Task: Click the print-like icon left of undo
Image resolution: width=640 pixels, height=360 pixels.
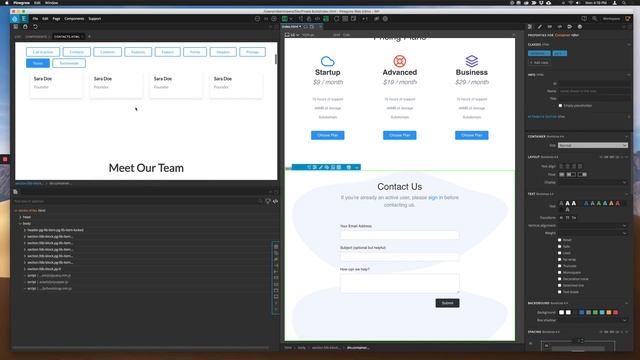Action: pyautogui.click(x=25, y=27)
